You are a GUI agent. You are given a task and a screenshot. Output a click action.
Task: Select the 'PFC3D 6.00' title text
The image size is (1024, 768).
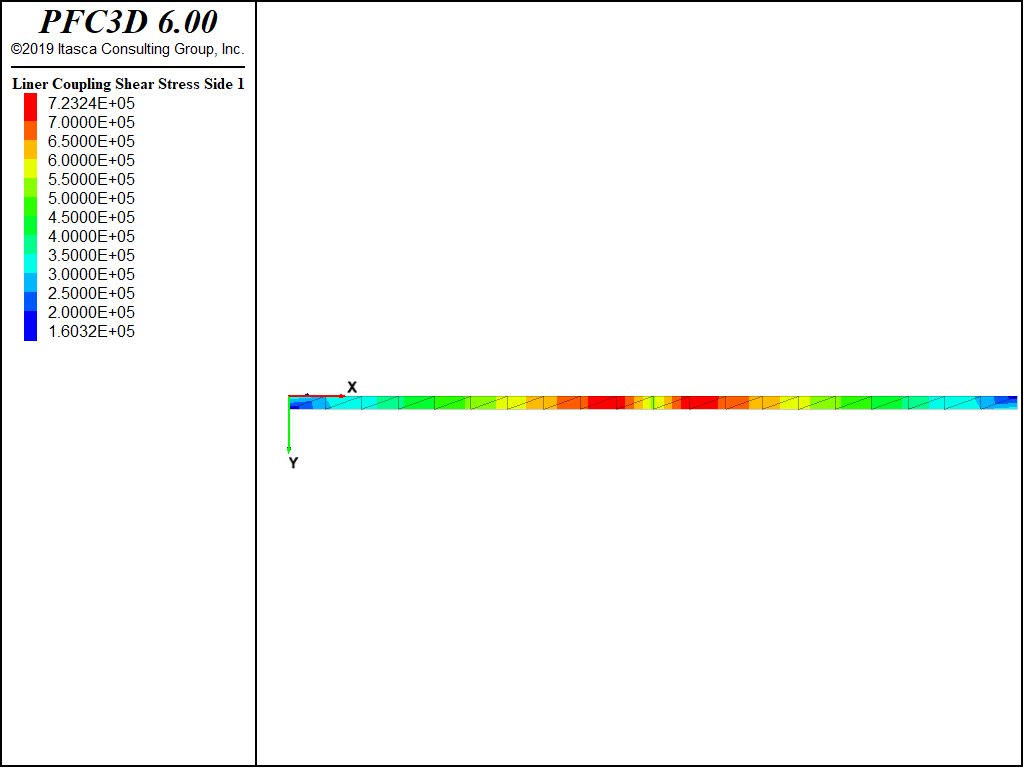point(128,22)
